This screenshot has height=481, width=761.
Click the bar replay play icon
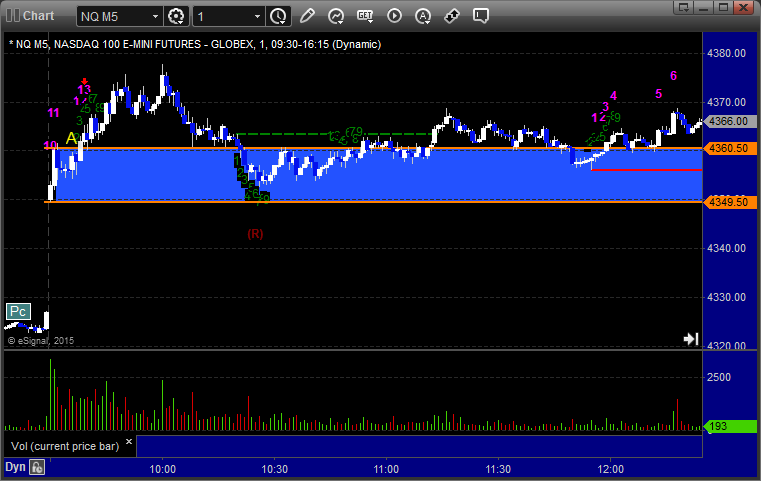click(394, 16)
